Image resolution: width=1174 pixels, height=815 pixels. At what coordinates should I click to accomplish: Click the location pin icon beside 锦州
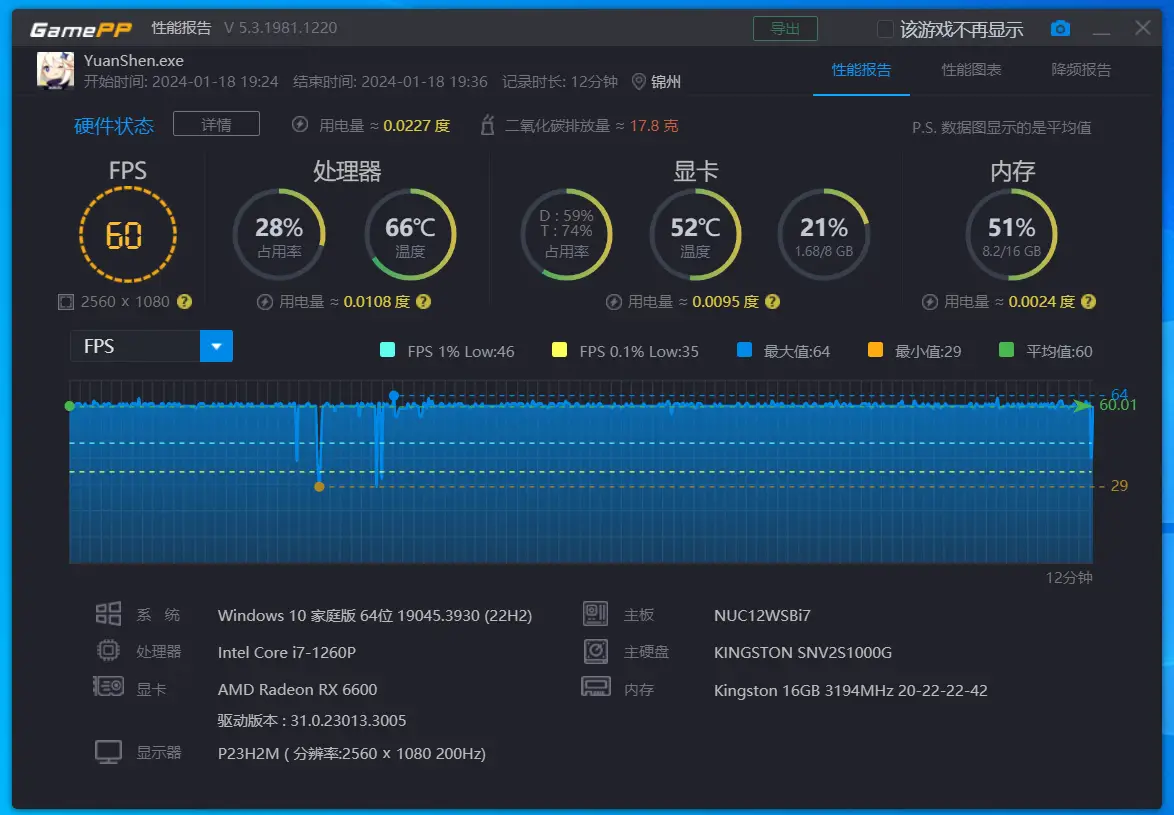click(x=639, y=82)
